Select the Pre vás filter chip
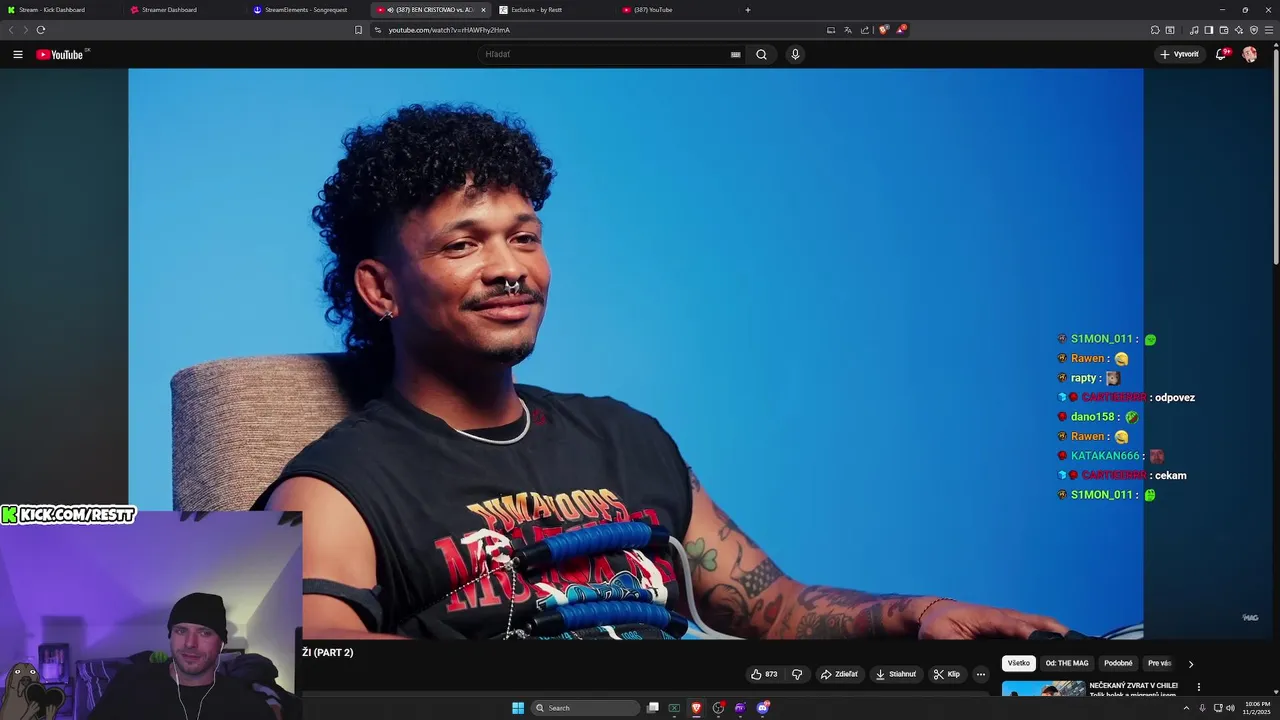 tap(1160, 663)
